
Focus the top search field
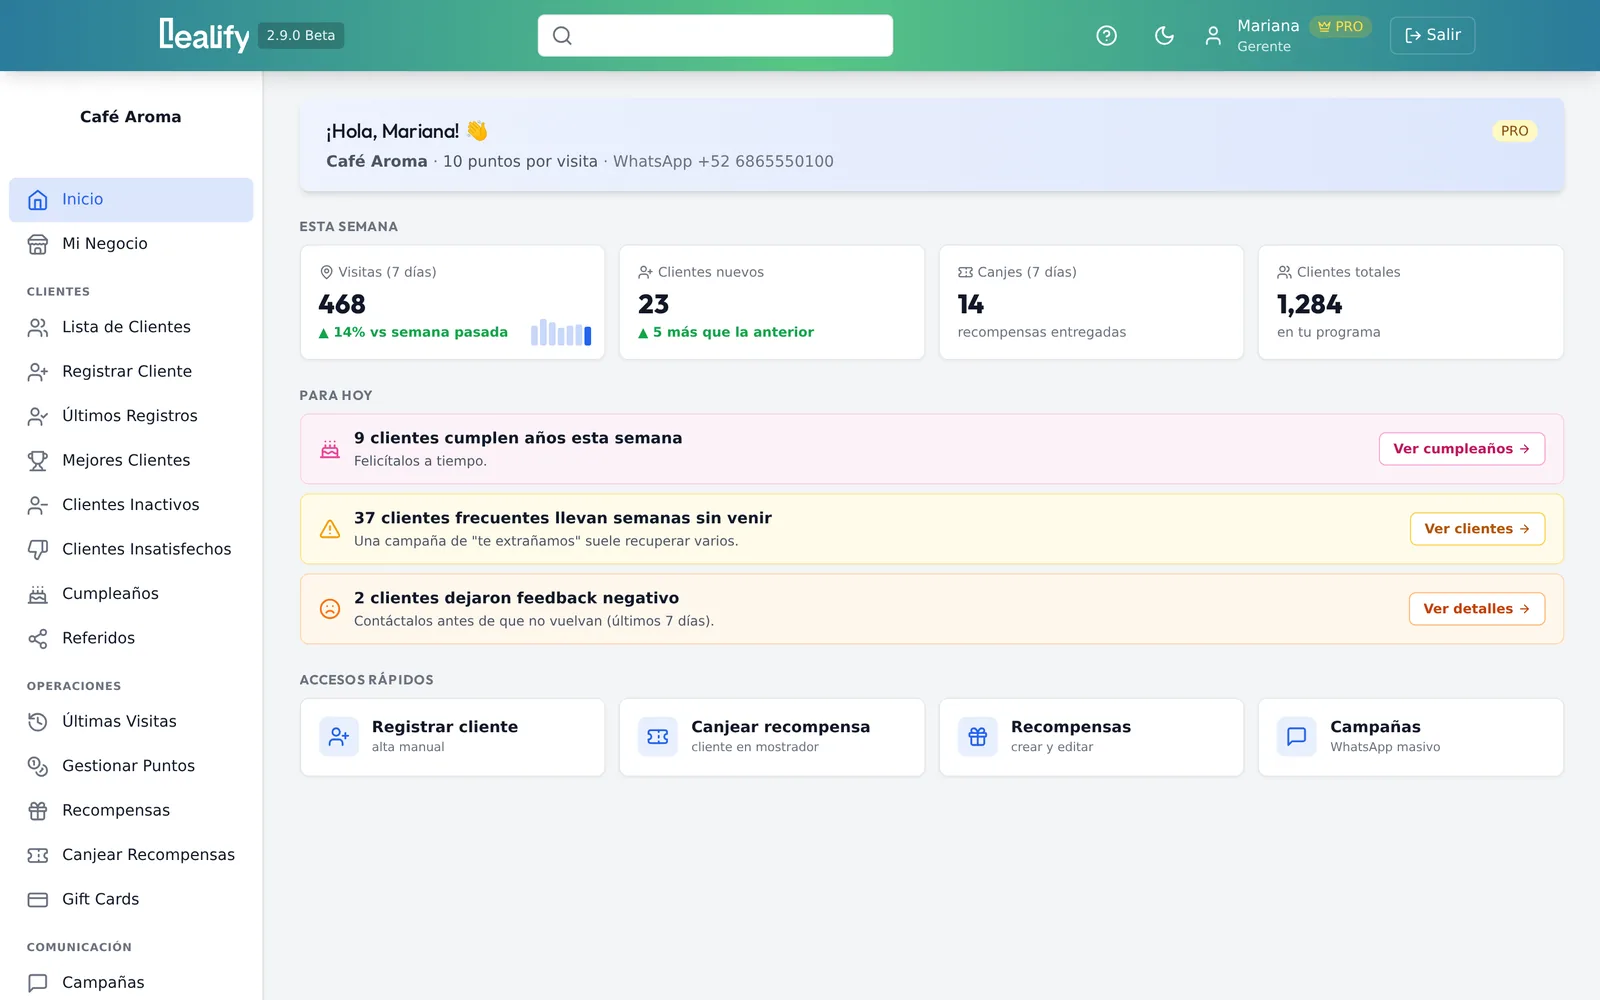715,35
